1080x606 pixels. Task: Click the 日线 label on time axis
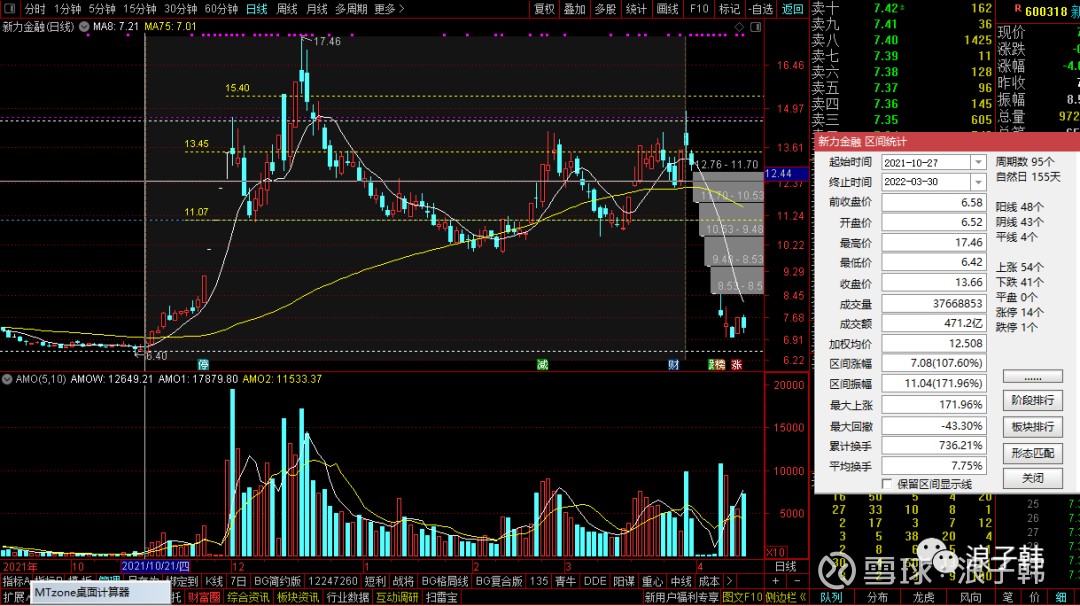[x=785, y=567]
